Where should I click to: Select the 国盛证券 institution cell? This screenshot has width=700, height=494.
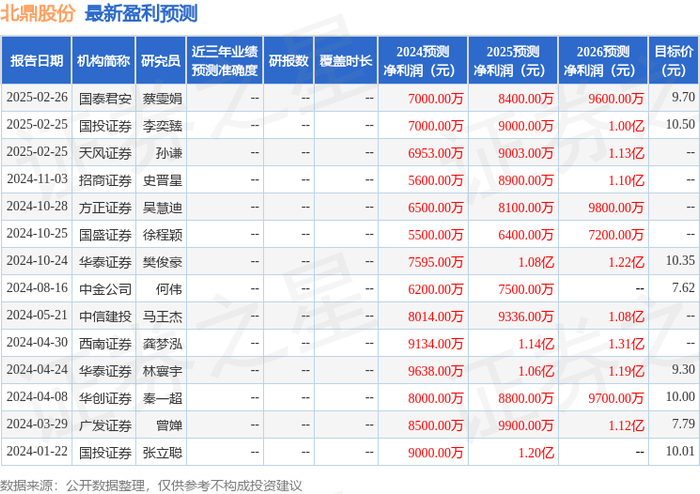point(105,235)
